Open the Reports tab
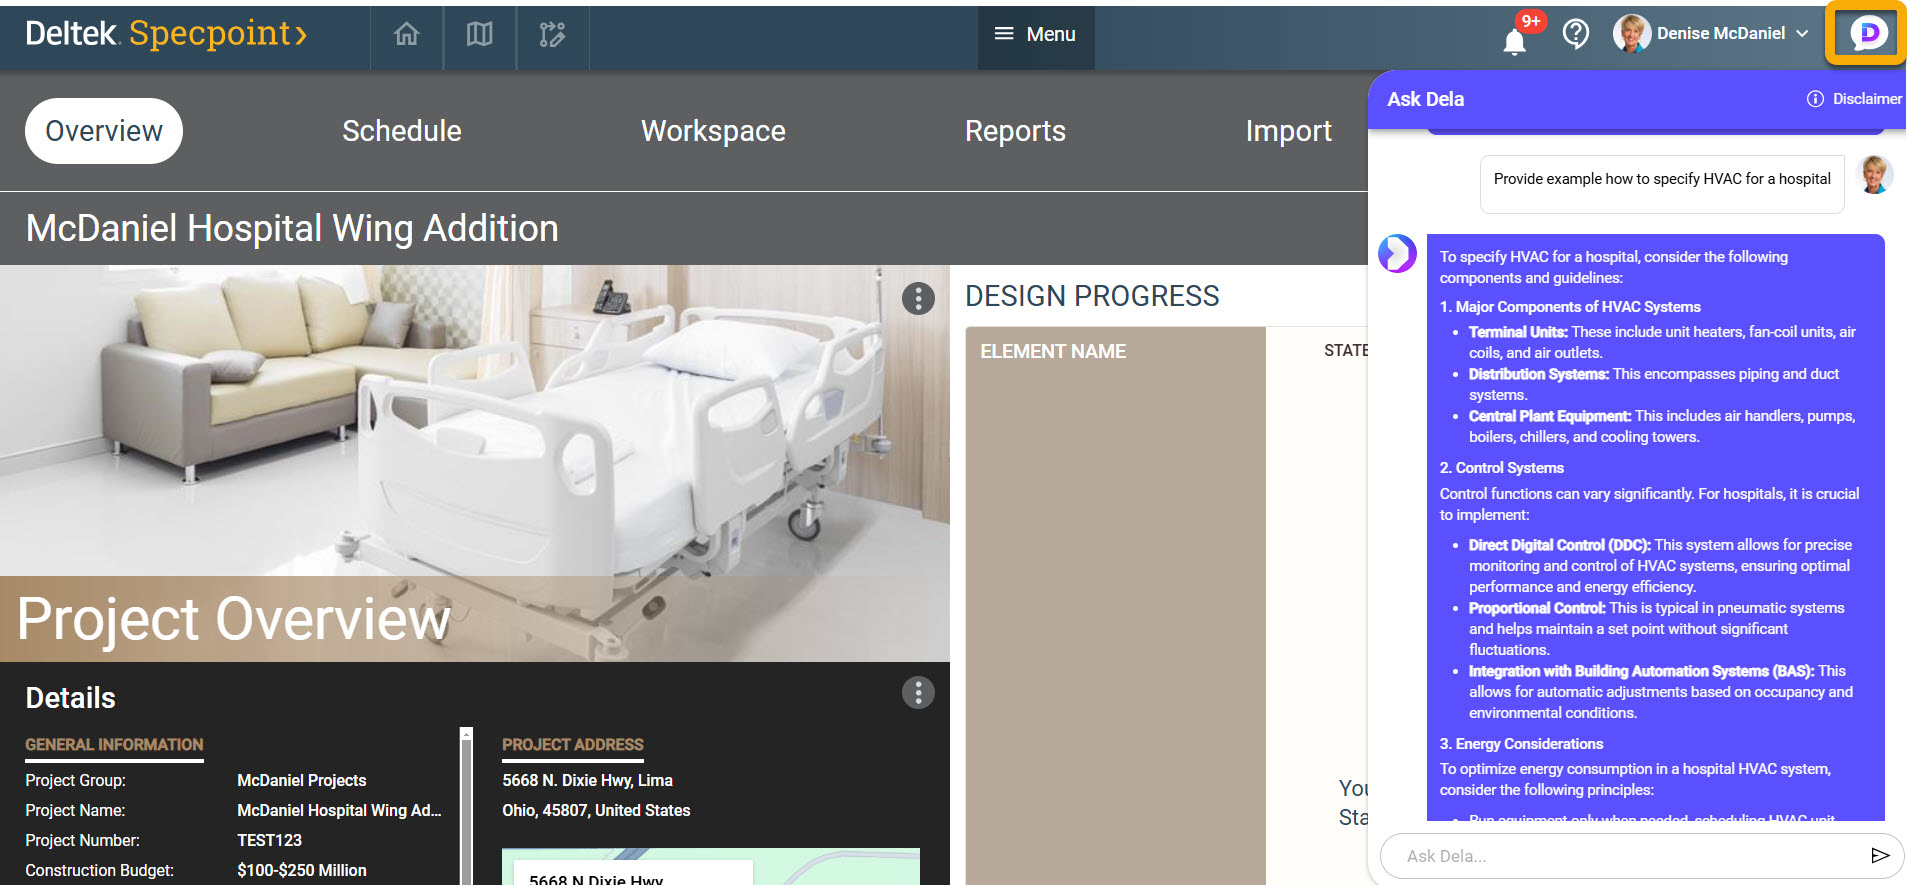Screen dimensions: 1907x885 [x=1014, y=131]
